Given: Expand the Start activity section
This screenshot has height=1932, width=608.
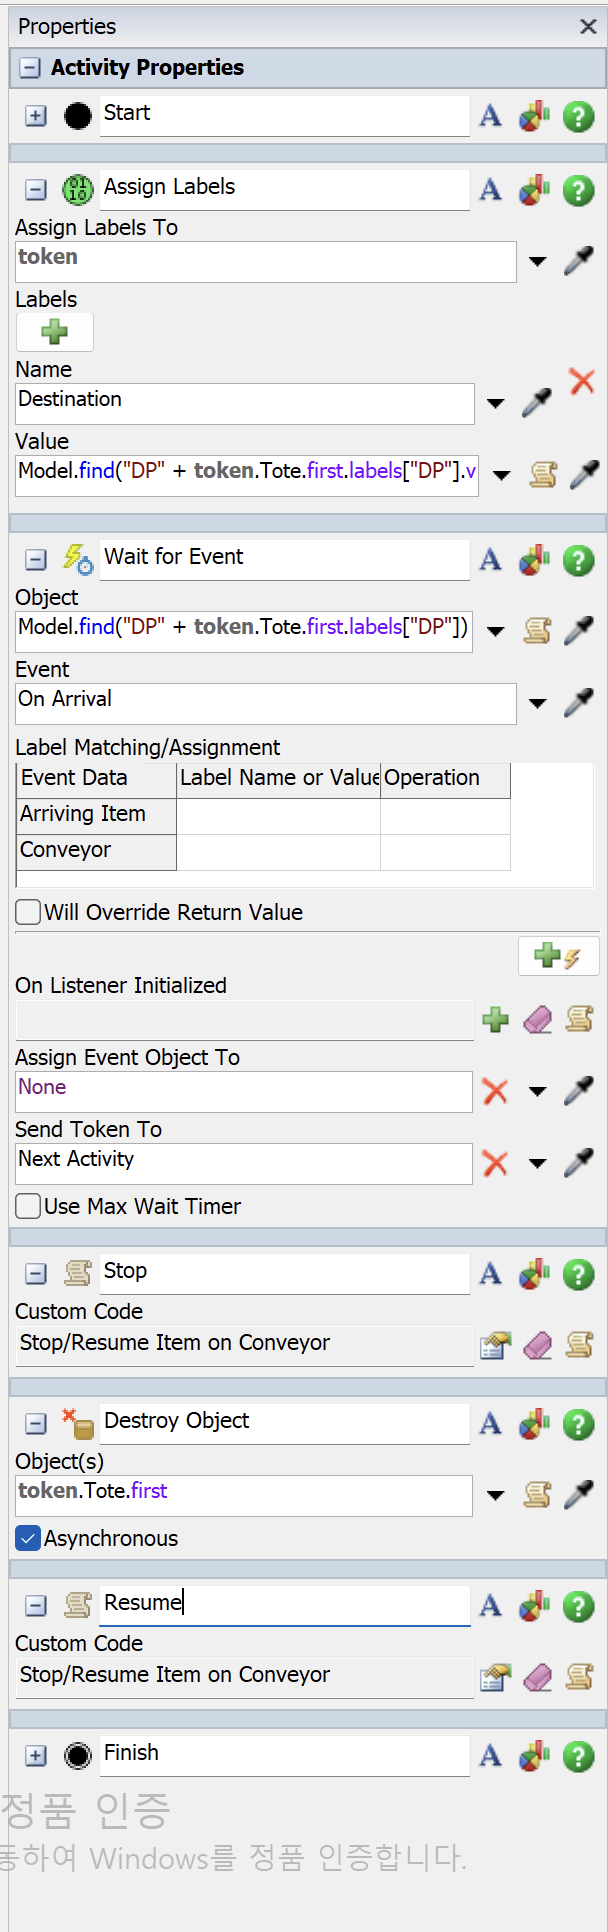Looking at the screenshot, I should pos(36,116).
